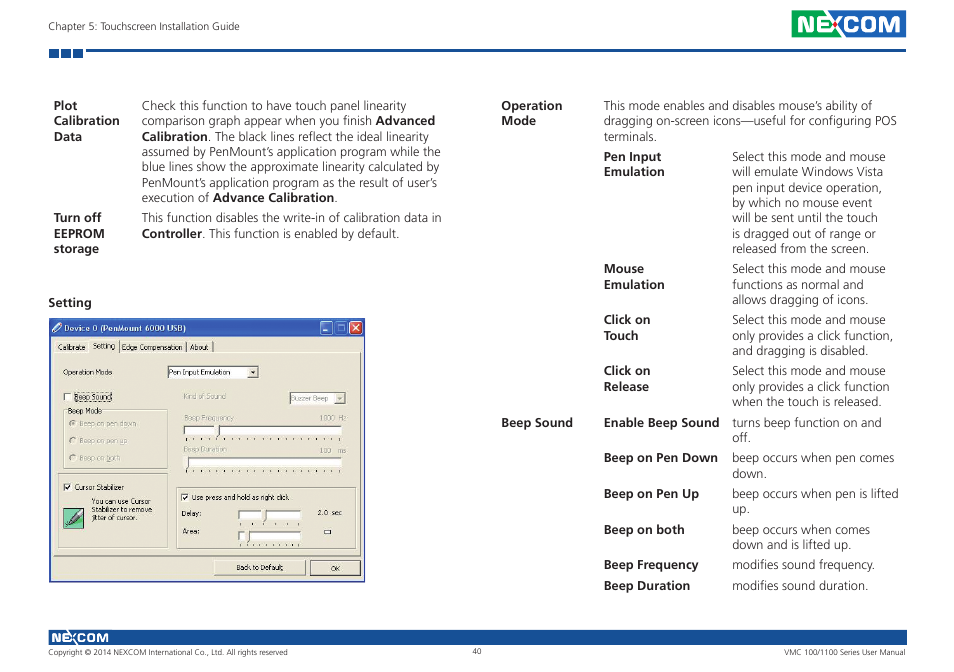The width and height of the screenshot is (954, 672).
Task: Click the Beep Duration slider thumb
Action: point(188,464)
